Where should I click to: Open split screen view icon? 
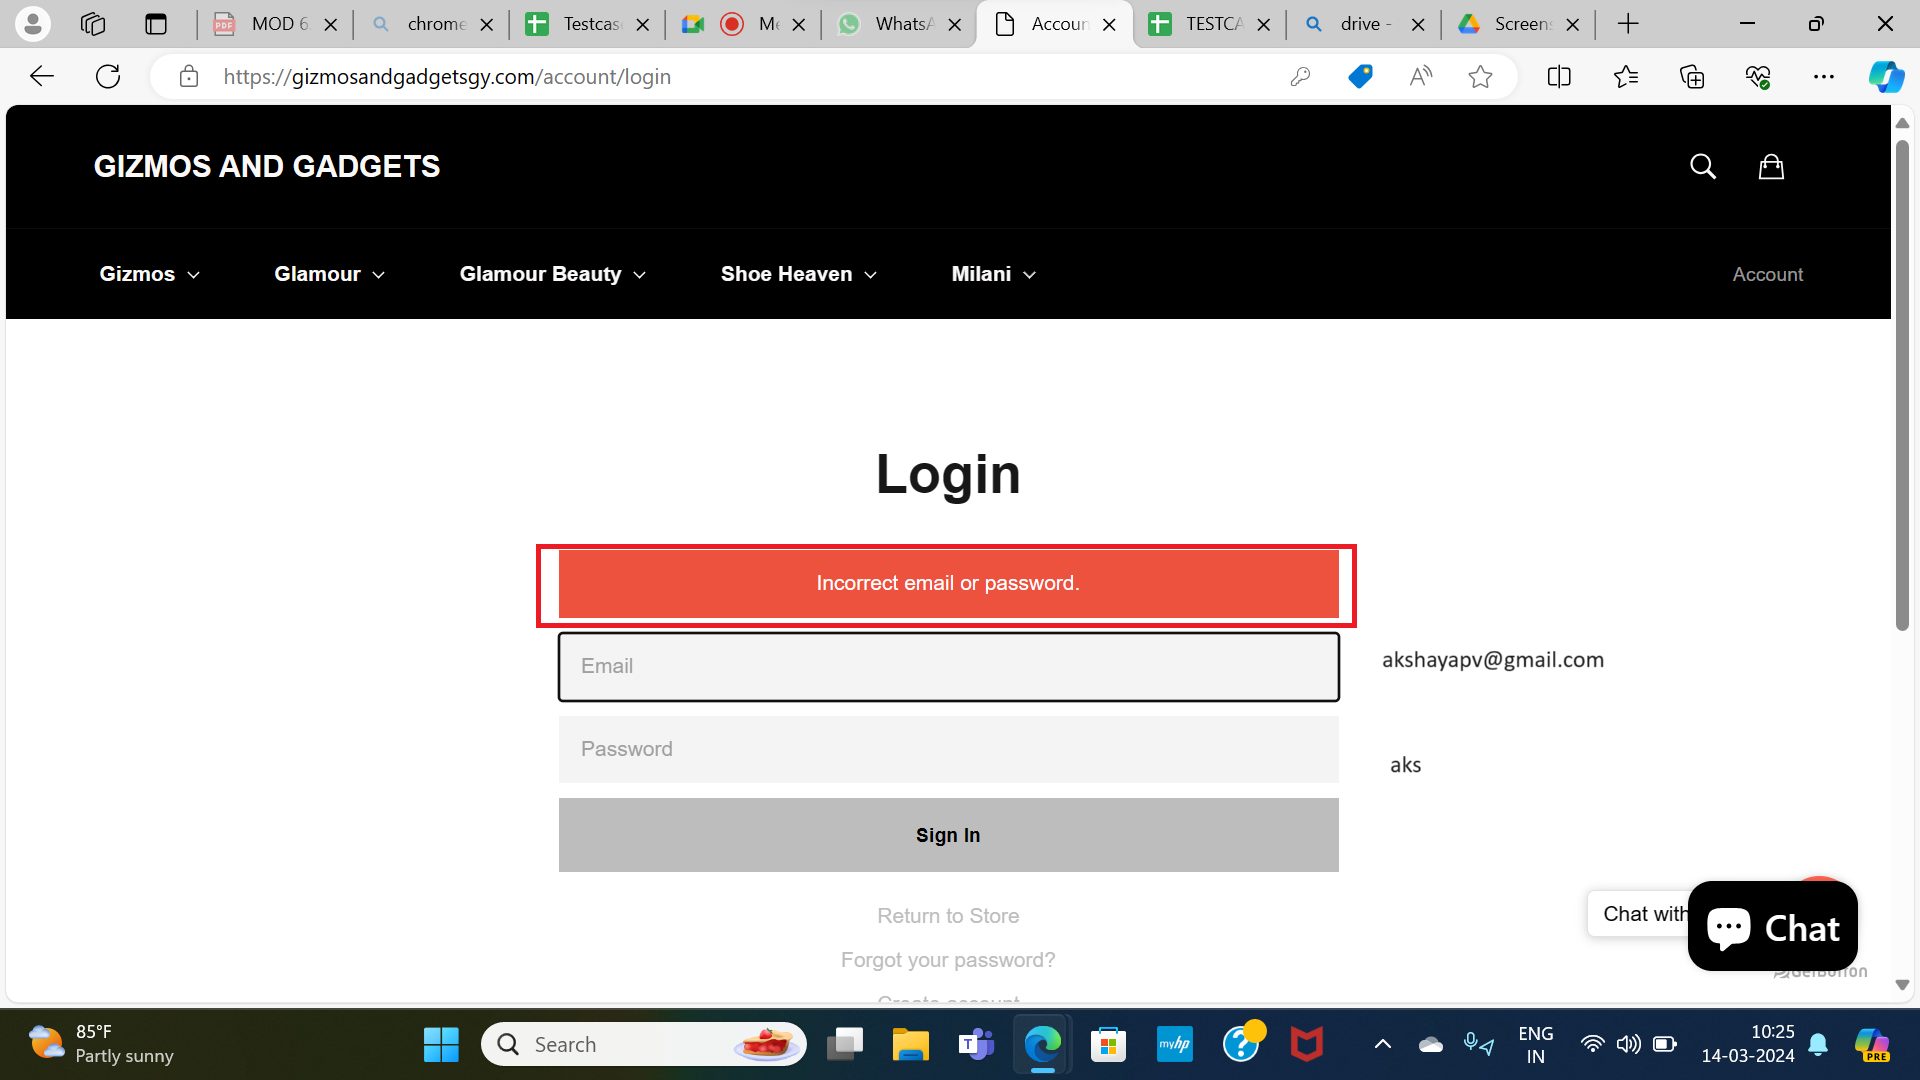[1559, 76]
